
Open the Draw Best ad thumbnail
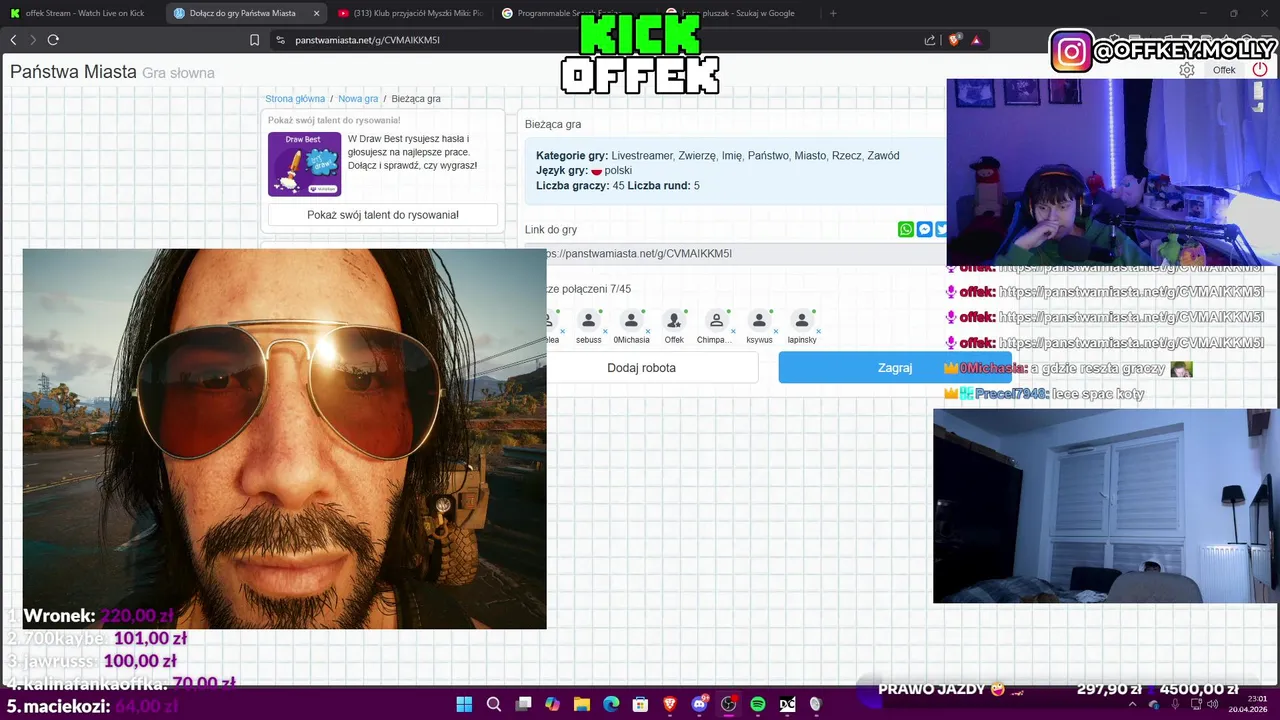click(x=304, y=164)
